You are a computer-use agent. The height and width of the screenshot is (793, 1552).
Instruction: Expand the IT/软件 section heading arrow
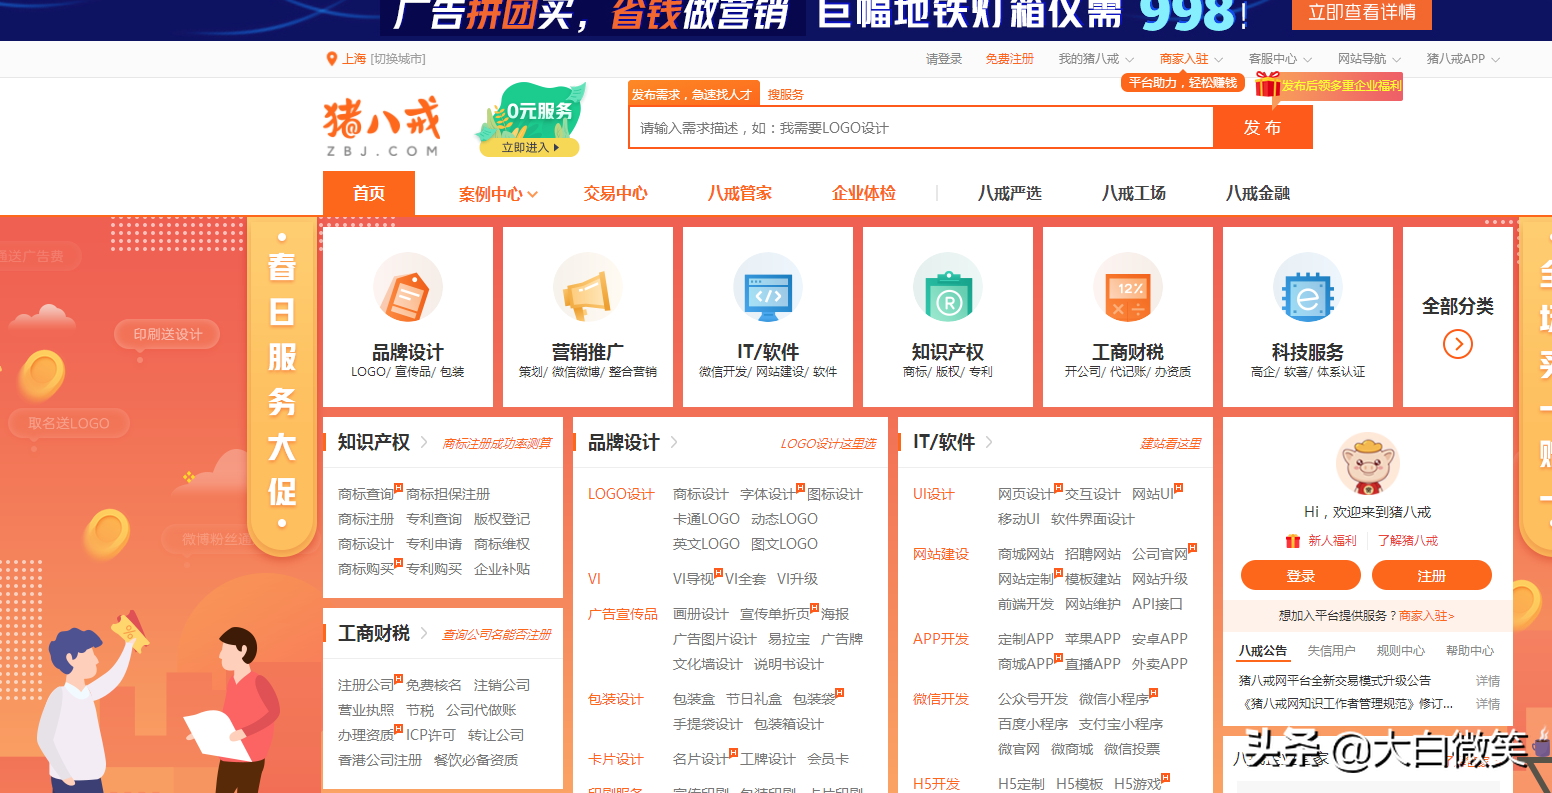[989, 442]
